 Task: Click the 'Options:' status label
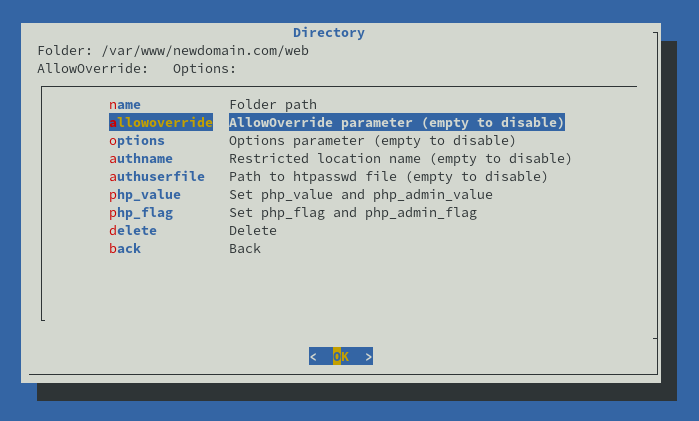(x=205, y=68)
